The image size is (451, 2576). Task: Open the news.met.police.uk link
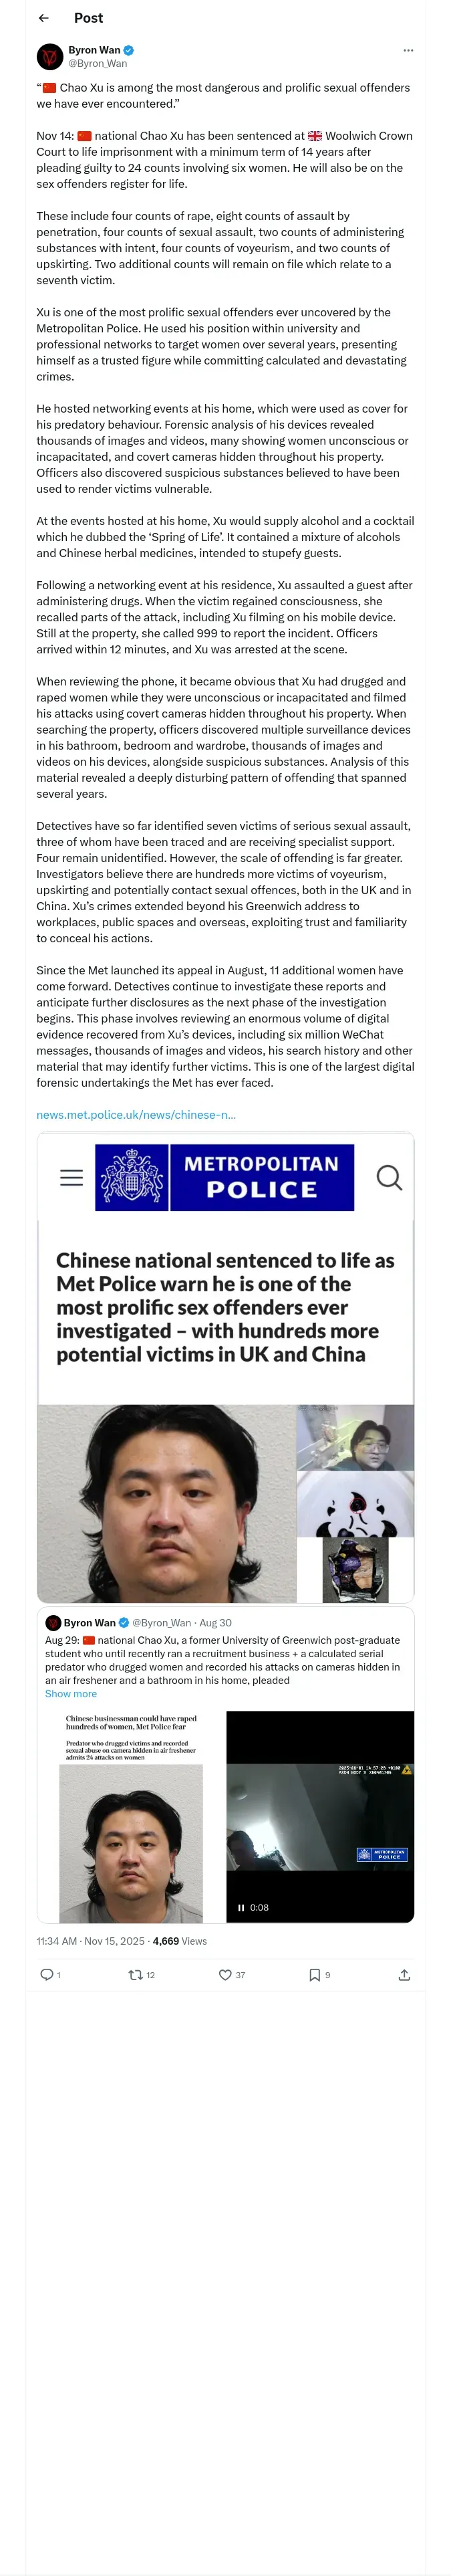(136, 1114)
